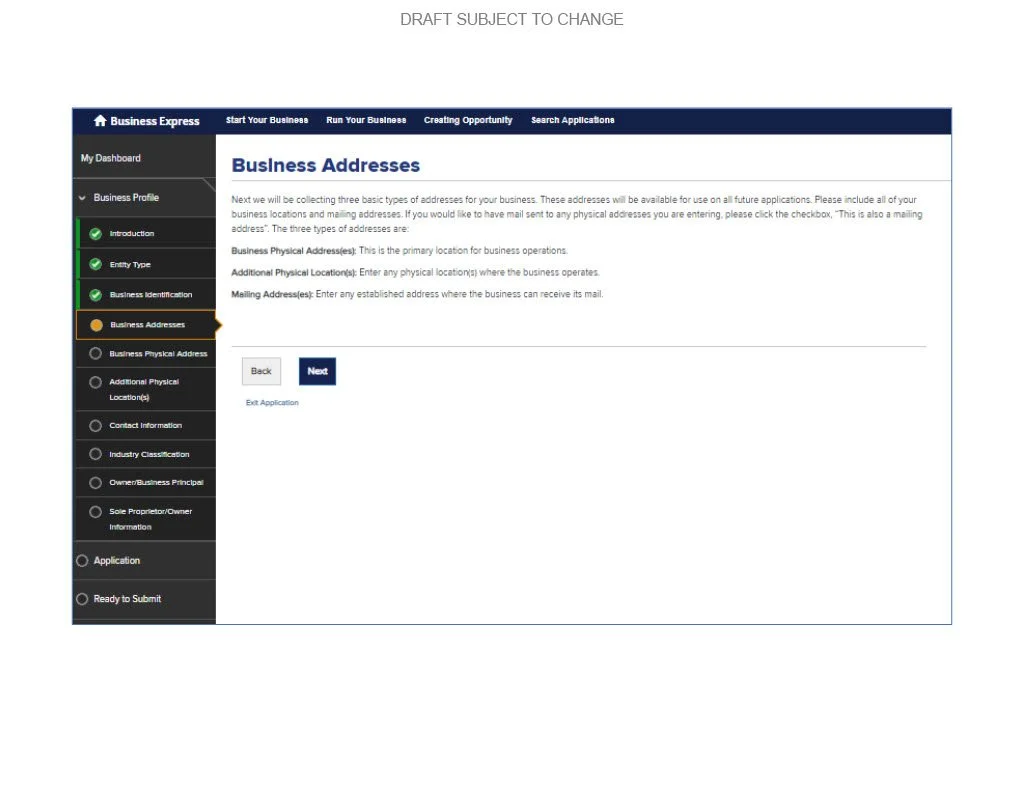Click the bold 'Mailing Address(es):' label
This screenshot has height=791, width=1024.
point(272,295)
